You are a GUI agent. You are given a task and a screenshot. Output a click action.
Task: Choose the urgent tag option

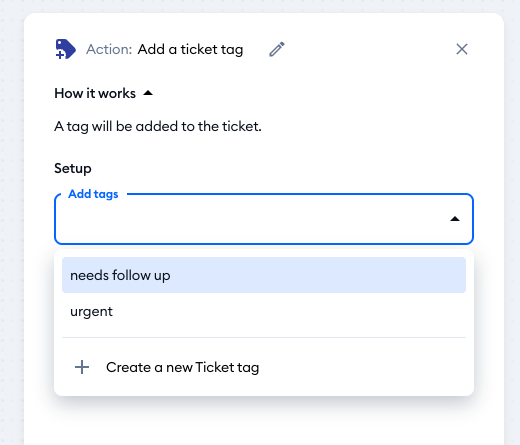point(264,311)
